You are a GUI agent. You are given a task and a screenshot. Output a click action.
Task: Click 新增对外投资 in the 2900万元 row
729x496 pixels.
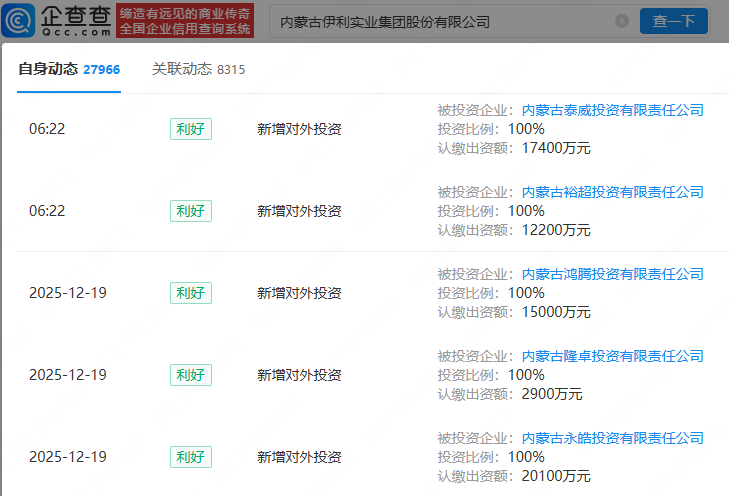(x=299, y=375)
